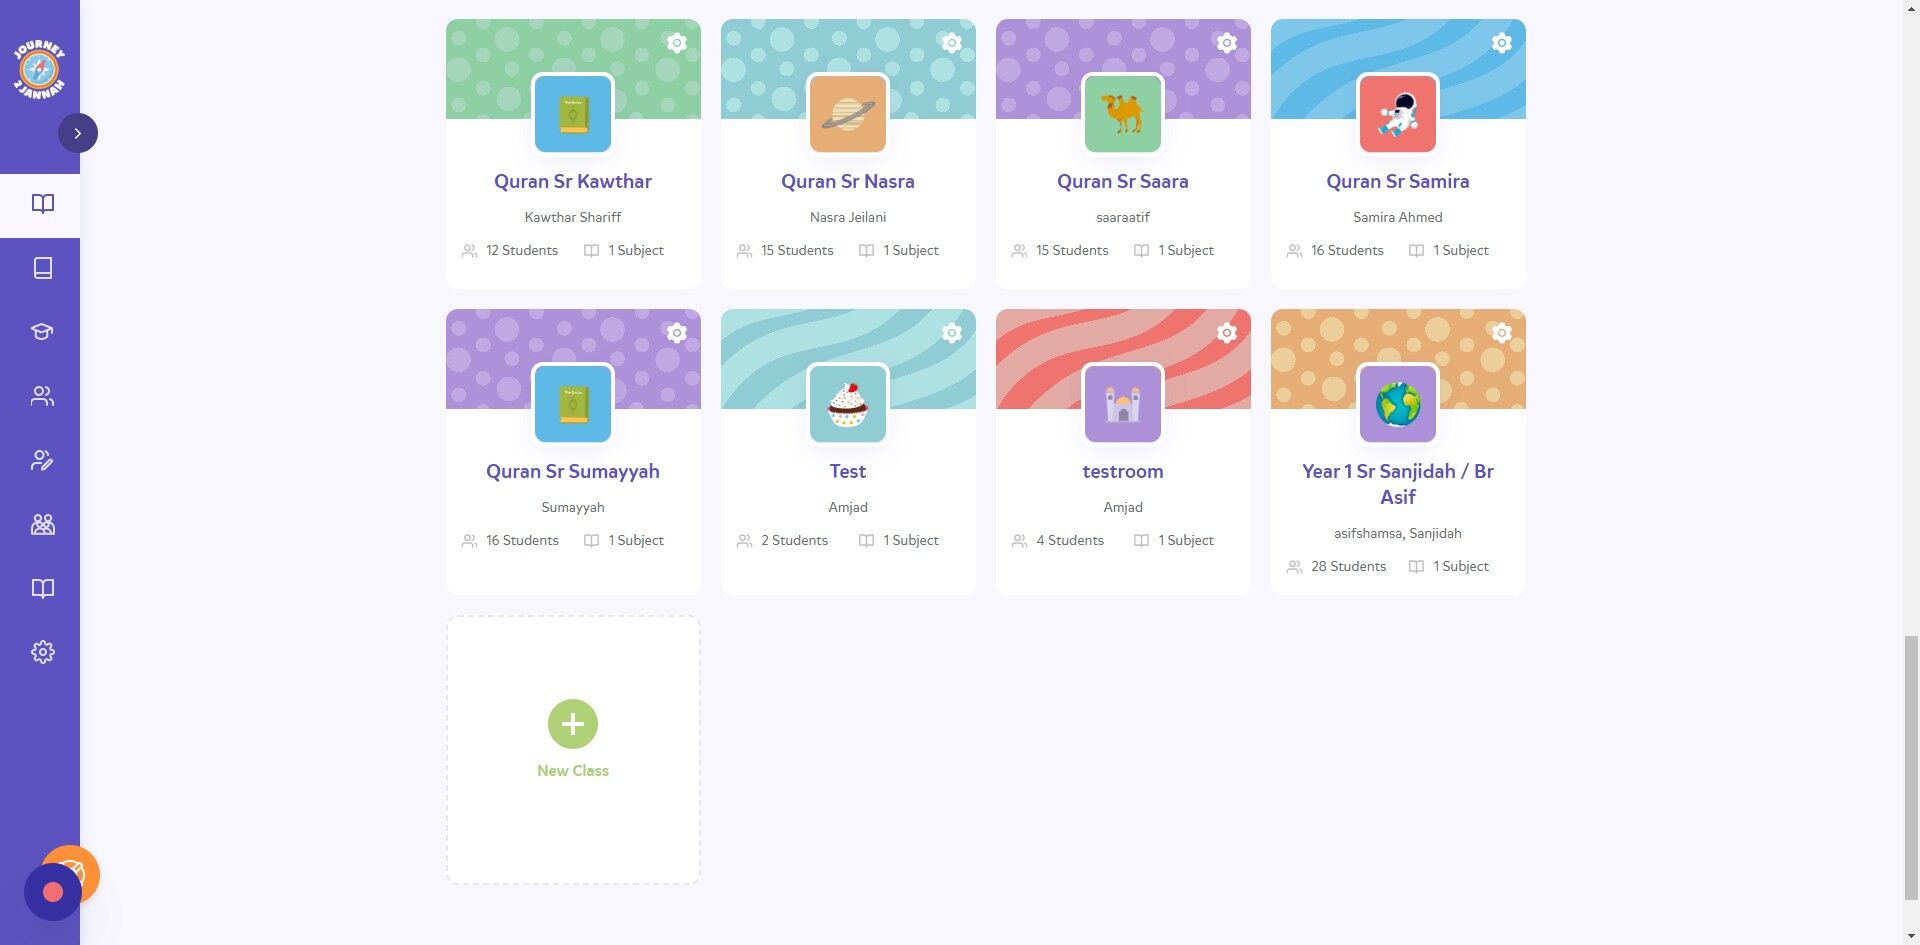
Task: Open the Quran Sr Nasra class link
Action: point(848,181)
